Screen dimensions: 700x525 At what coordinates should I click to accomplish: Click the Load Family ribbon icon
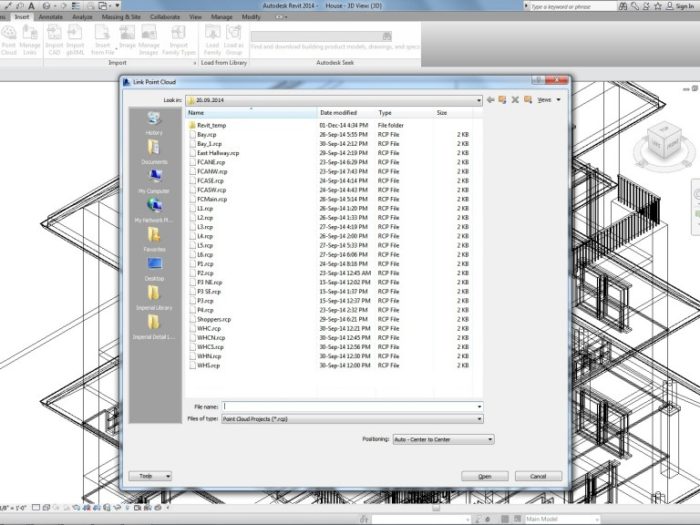[212, 40]
